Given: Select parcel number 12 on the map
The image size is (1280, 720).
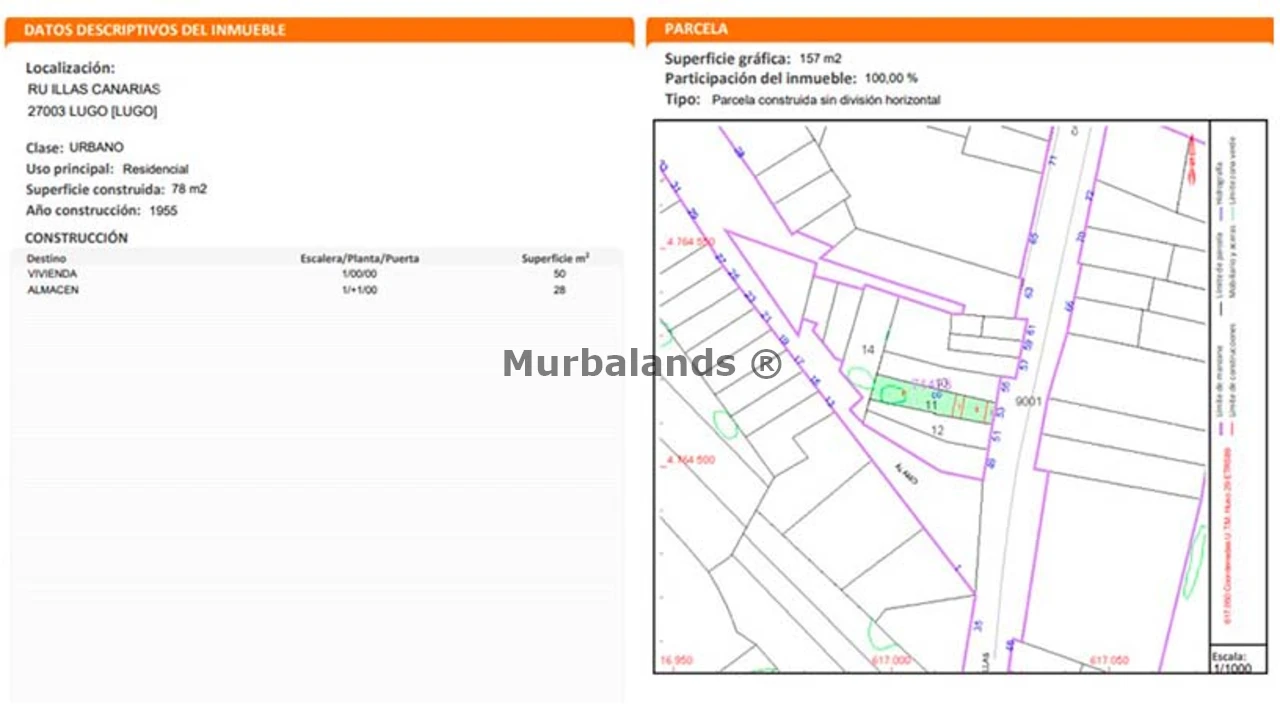Looking at the screenshot, I should [x=937, y=430].
